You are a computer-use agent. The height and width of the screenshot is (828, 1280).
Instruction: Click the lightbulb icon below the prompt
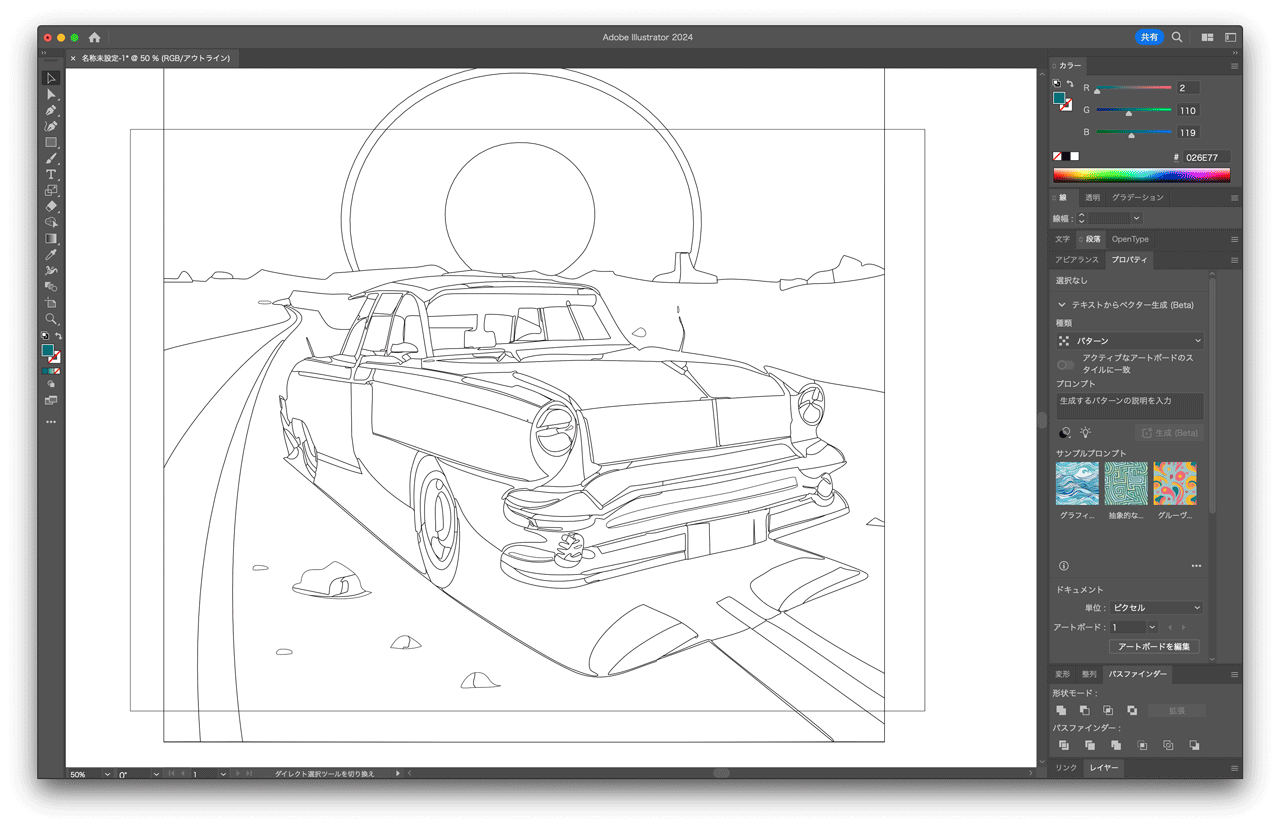1085,433
